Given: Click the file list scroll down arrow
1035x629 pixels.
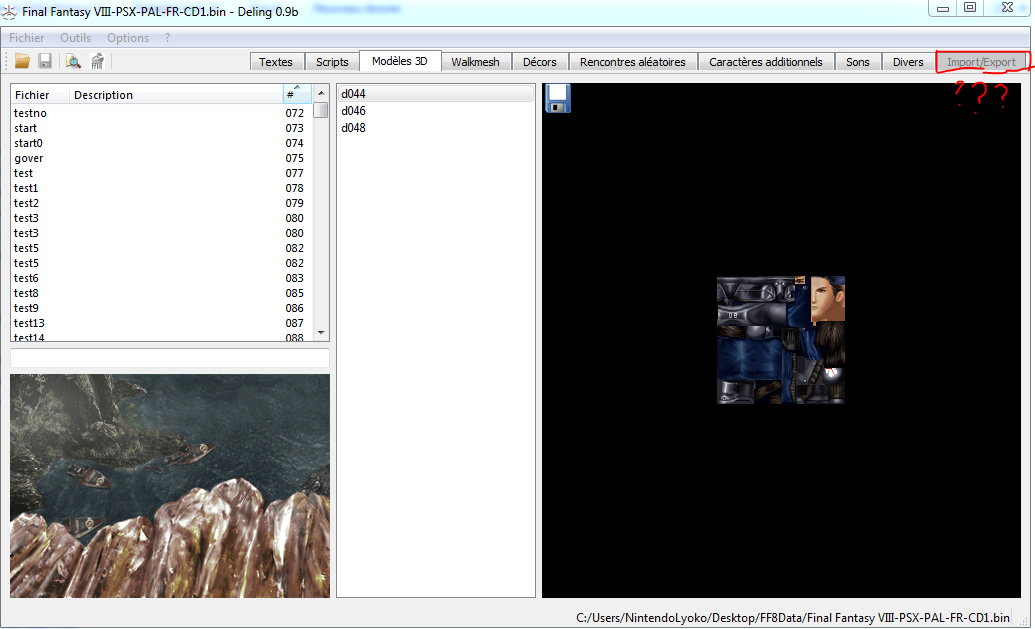Looking at the screenshot, I should point(321,333).
